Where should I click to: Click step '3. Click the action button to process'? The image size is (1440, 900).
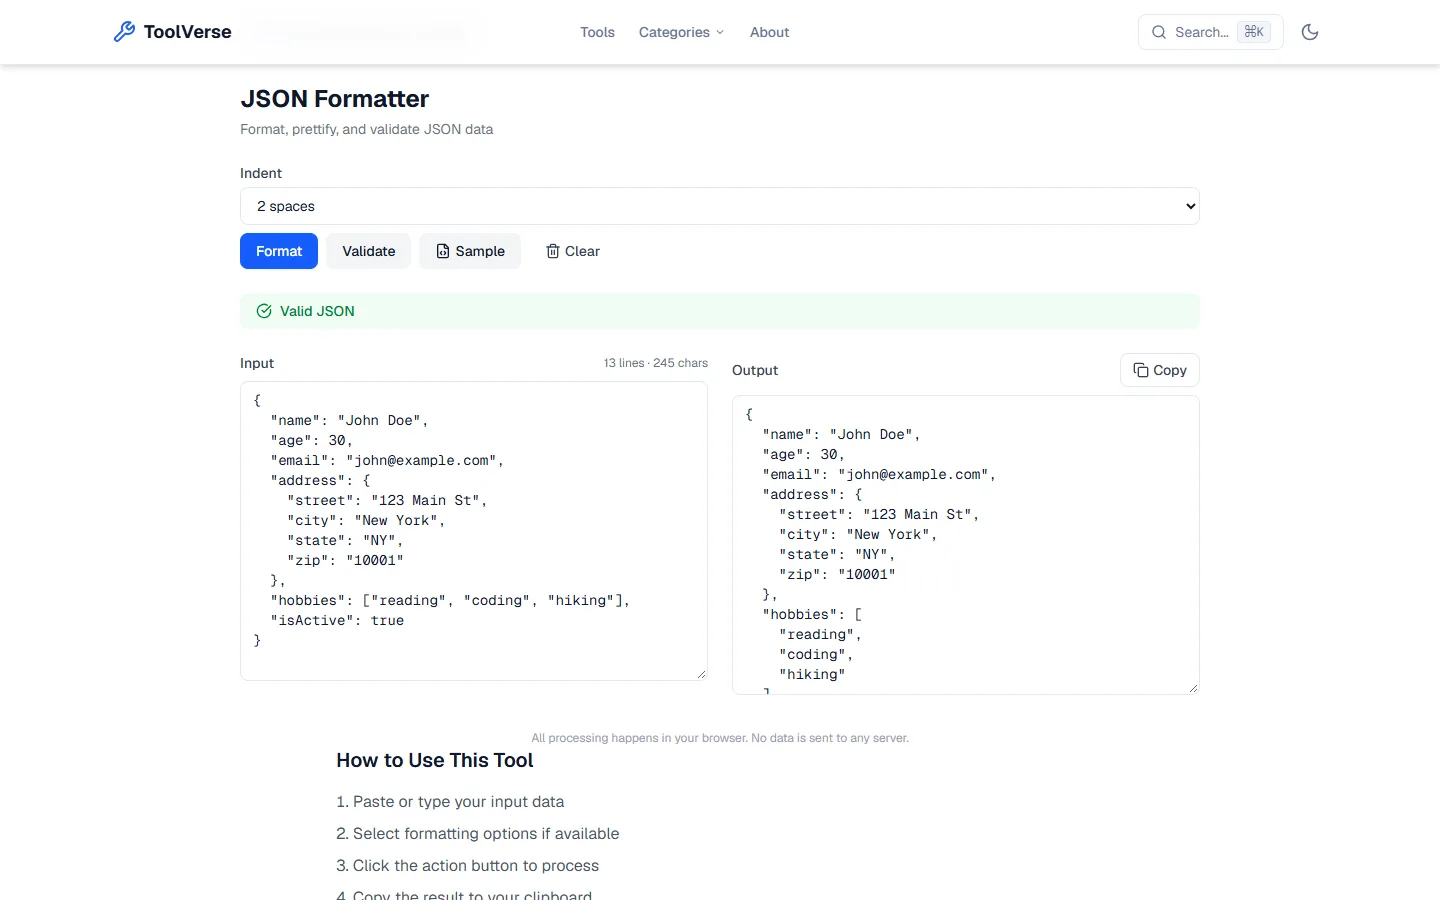click(468, 866)
